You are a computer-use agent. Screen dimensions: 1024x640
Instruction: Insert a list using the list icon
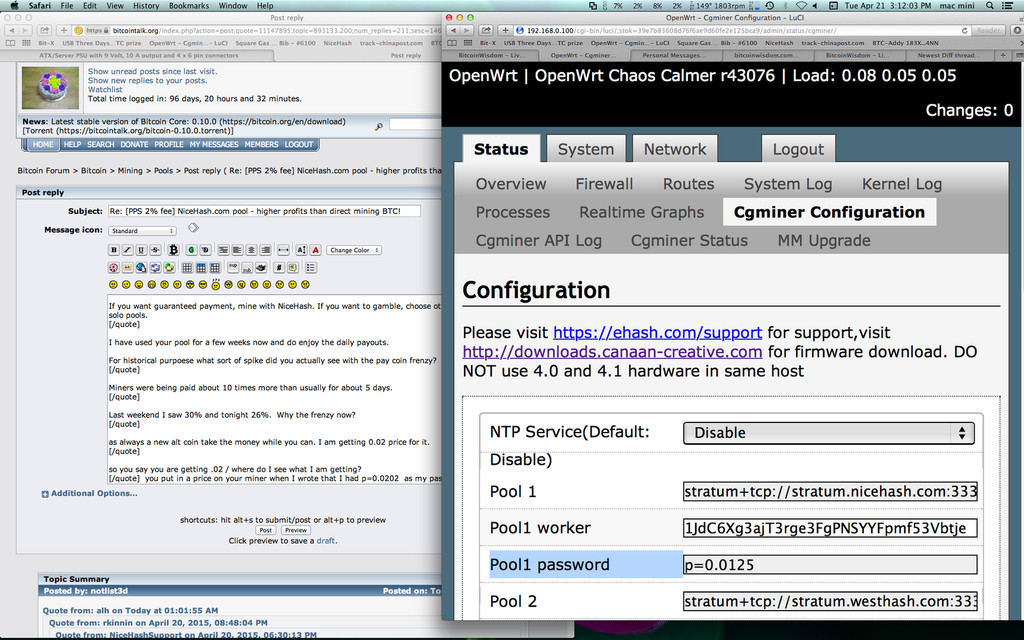point(311,268)
